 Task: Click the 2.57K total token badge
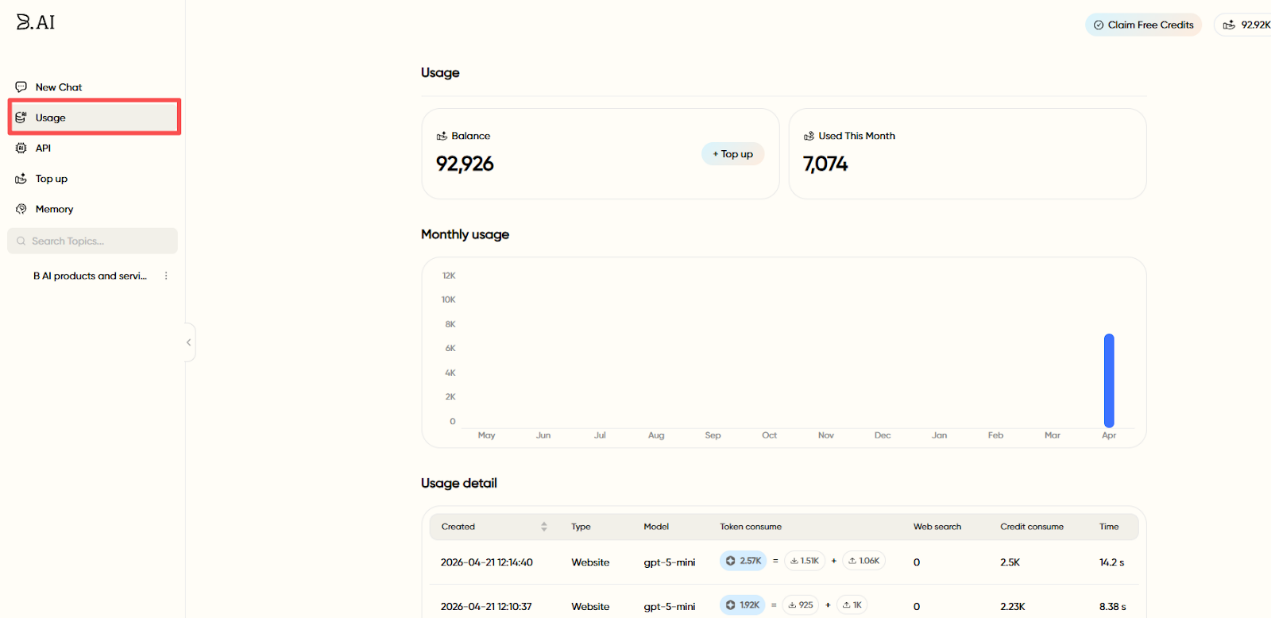[x=743, y=561]
